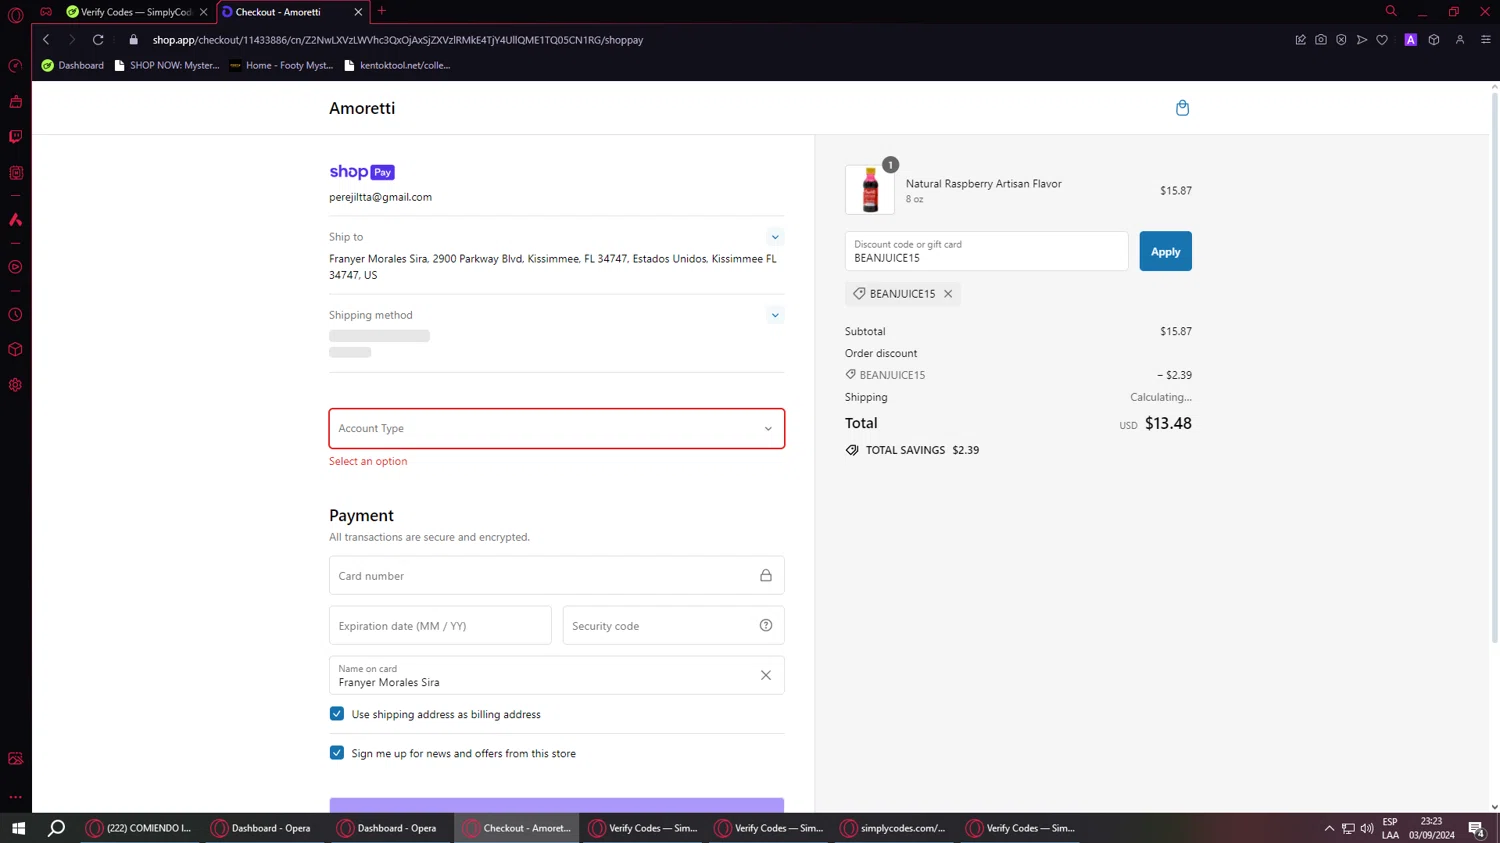Click the Amoretti store name link
The height and width of the screenshot is (843, 1500).
(x=362, y=108)
